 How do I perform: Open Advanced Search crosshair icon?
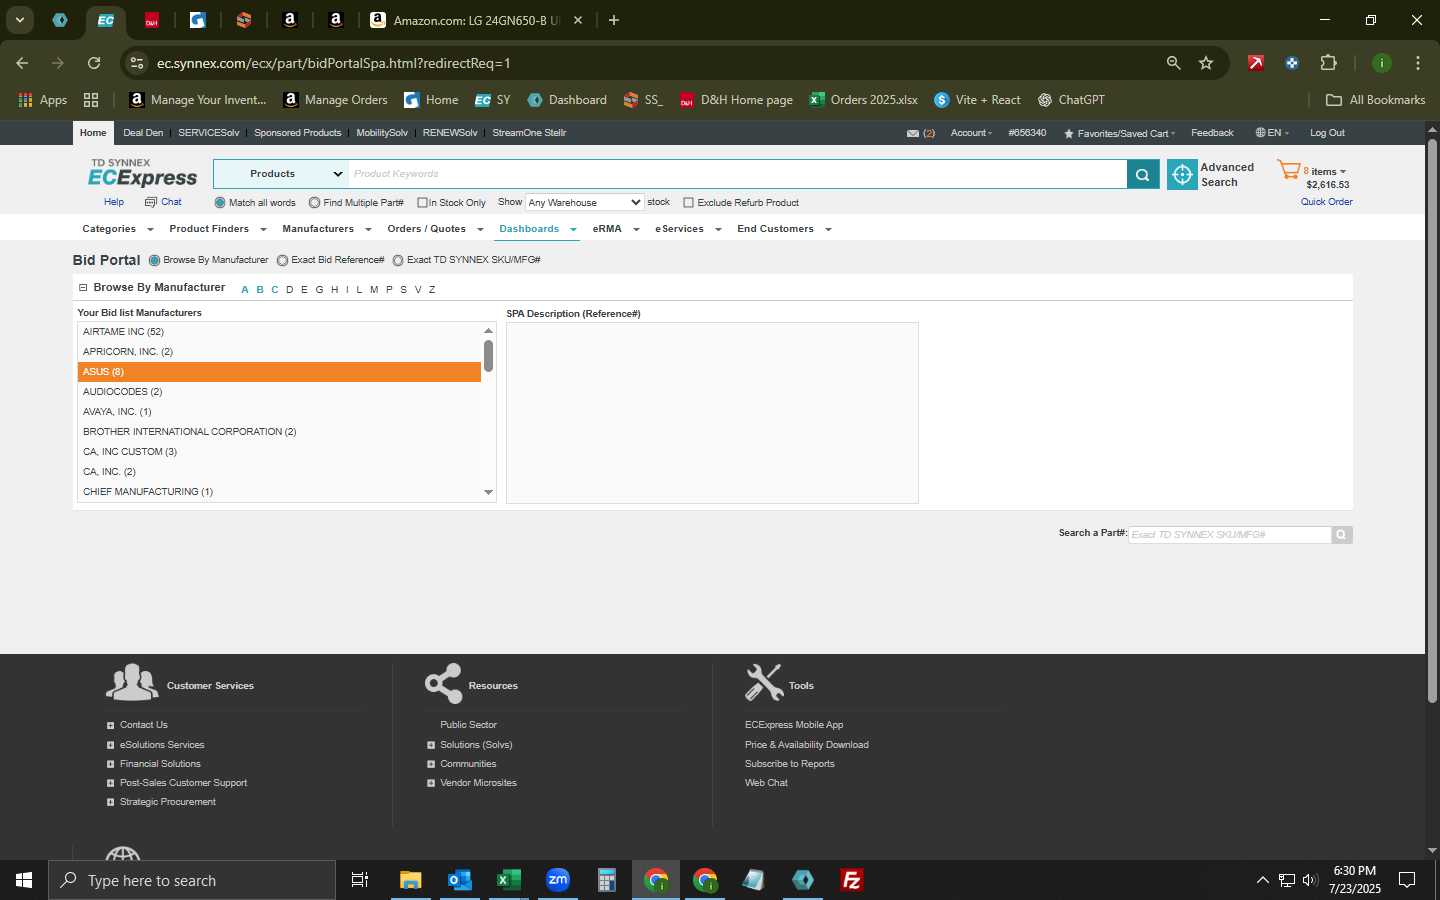click(1182, 174)
